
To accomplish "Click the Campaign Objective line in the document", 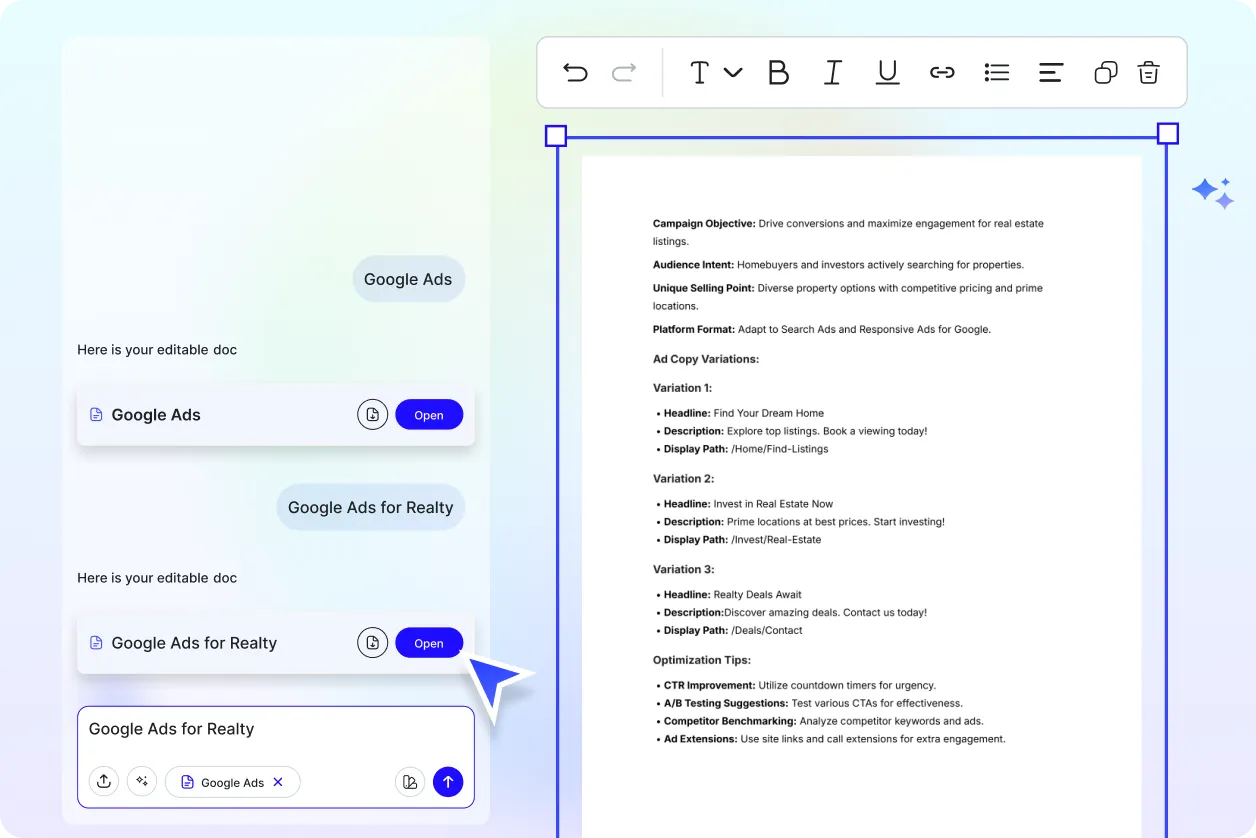I will (848, 232).
